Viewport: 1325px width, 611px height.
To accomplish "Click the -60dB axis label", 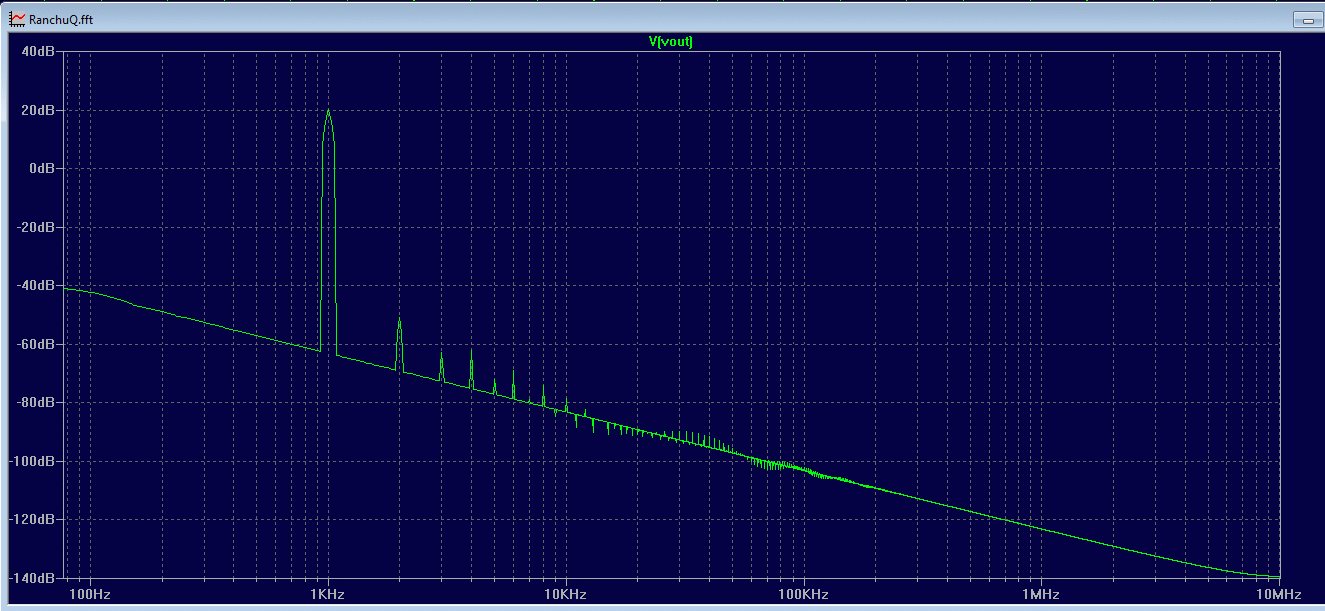I will 37,344.
